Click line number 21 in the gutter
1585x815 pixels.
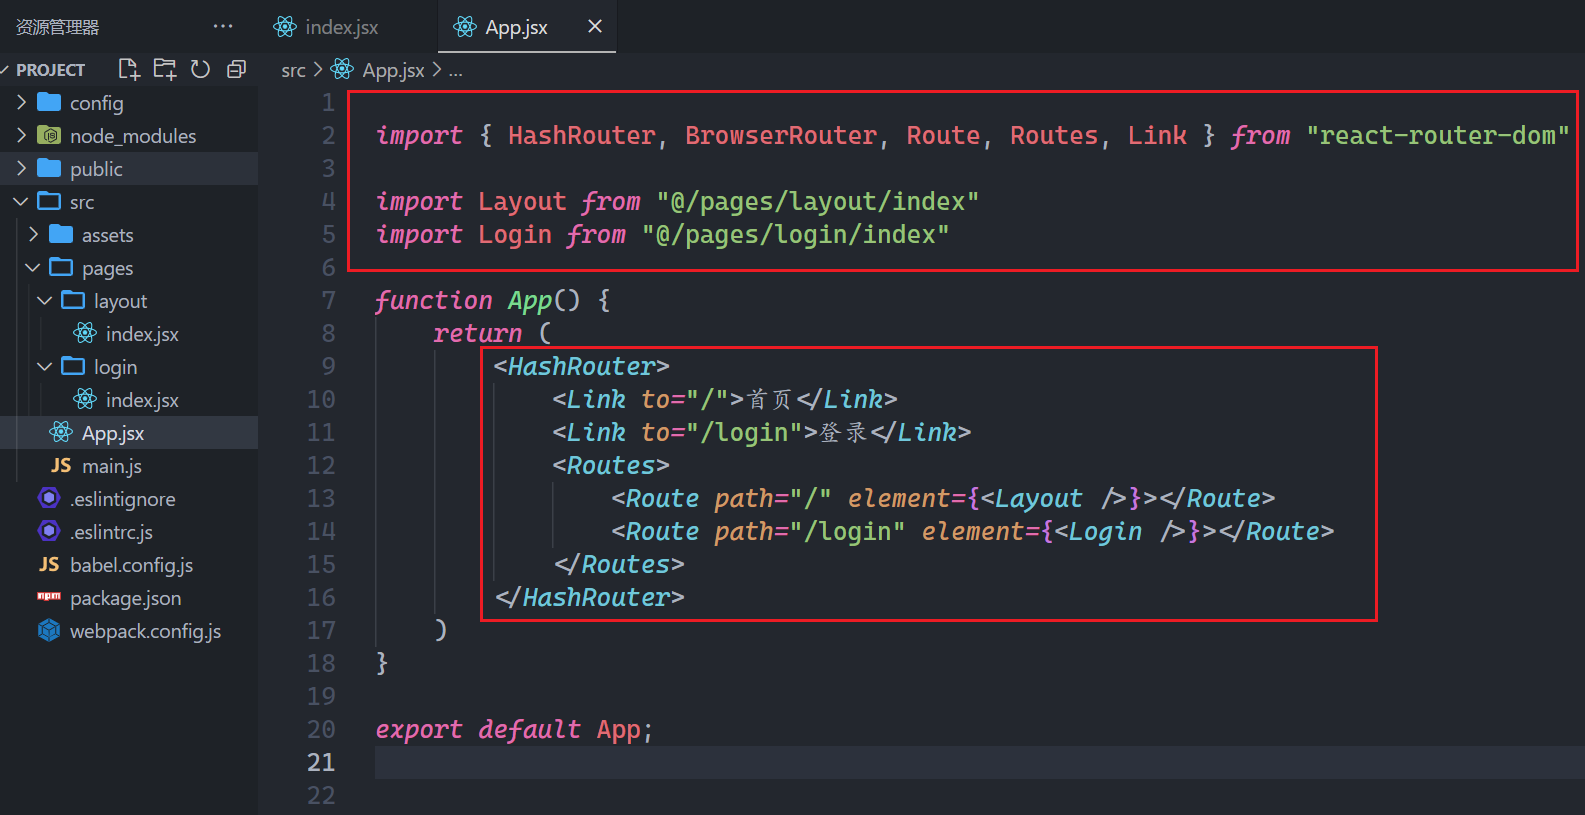point(321,762)
